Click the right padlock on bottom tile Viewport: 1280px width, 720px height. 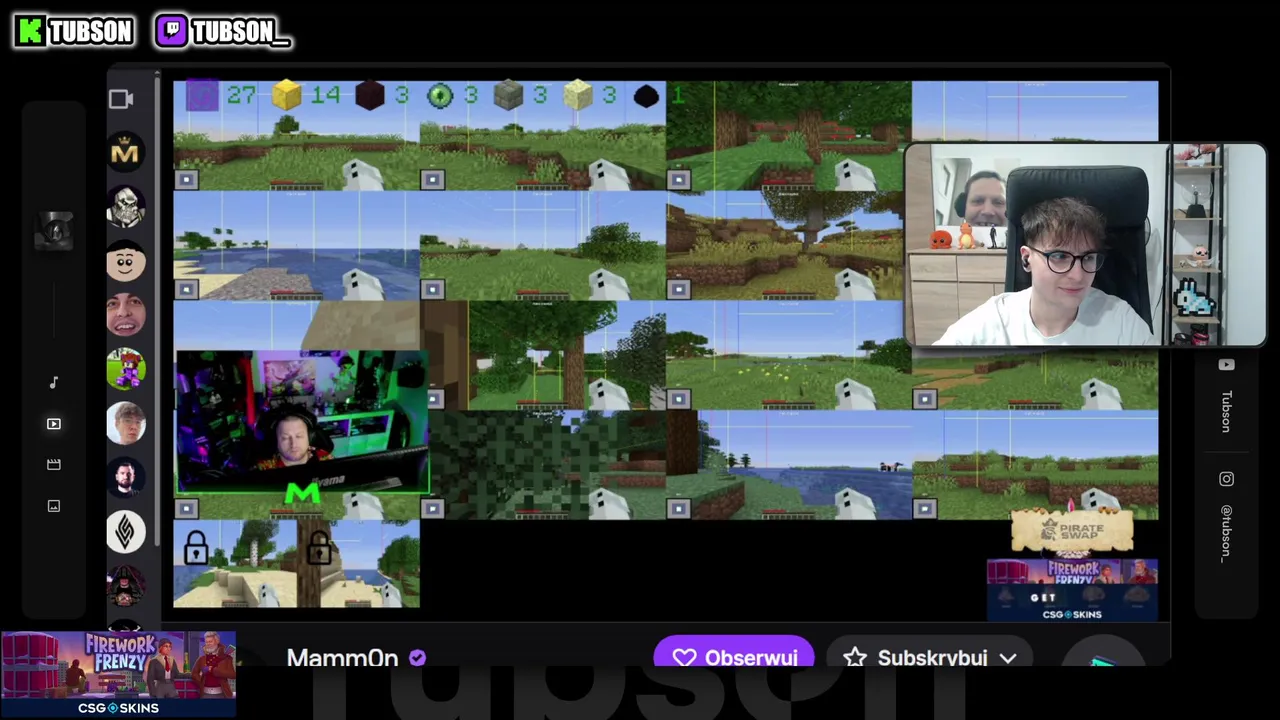click(319, 547)
